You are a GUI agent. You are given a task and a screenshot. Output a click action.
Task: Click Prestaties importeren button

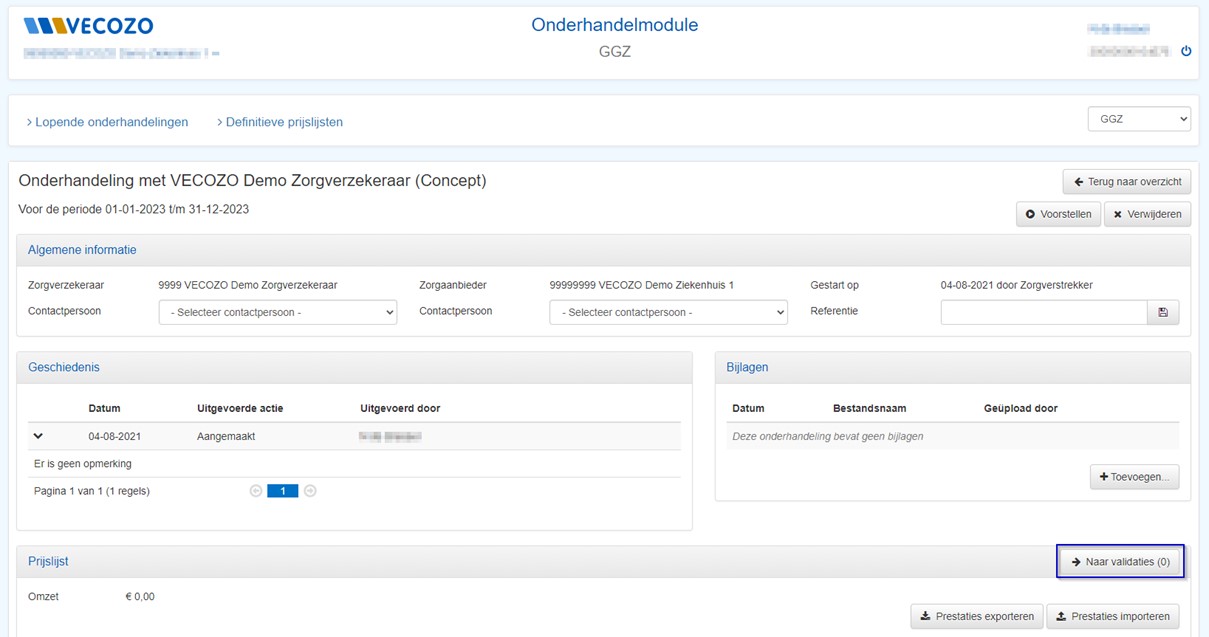tap(1113, 616)
